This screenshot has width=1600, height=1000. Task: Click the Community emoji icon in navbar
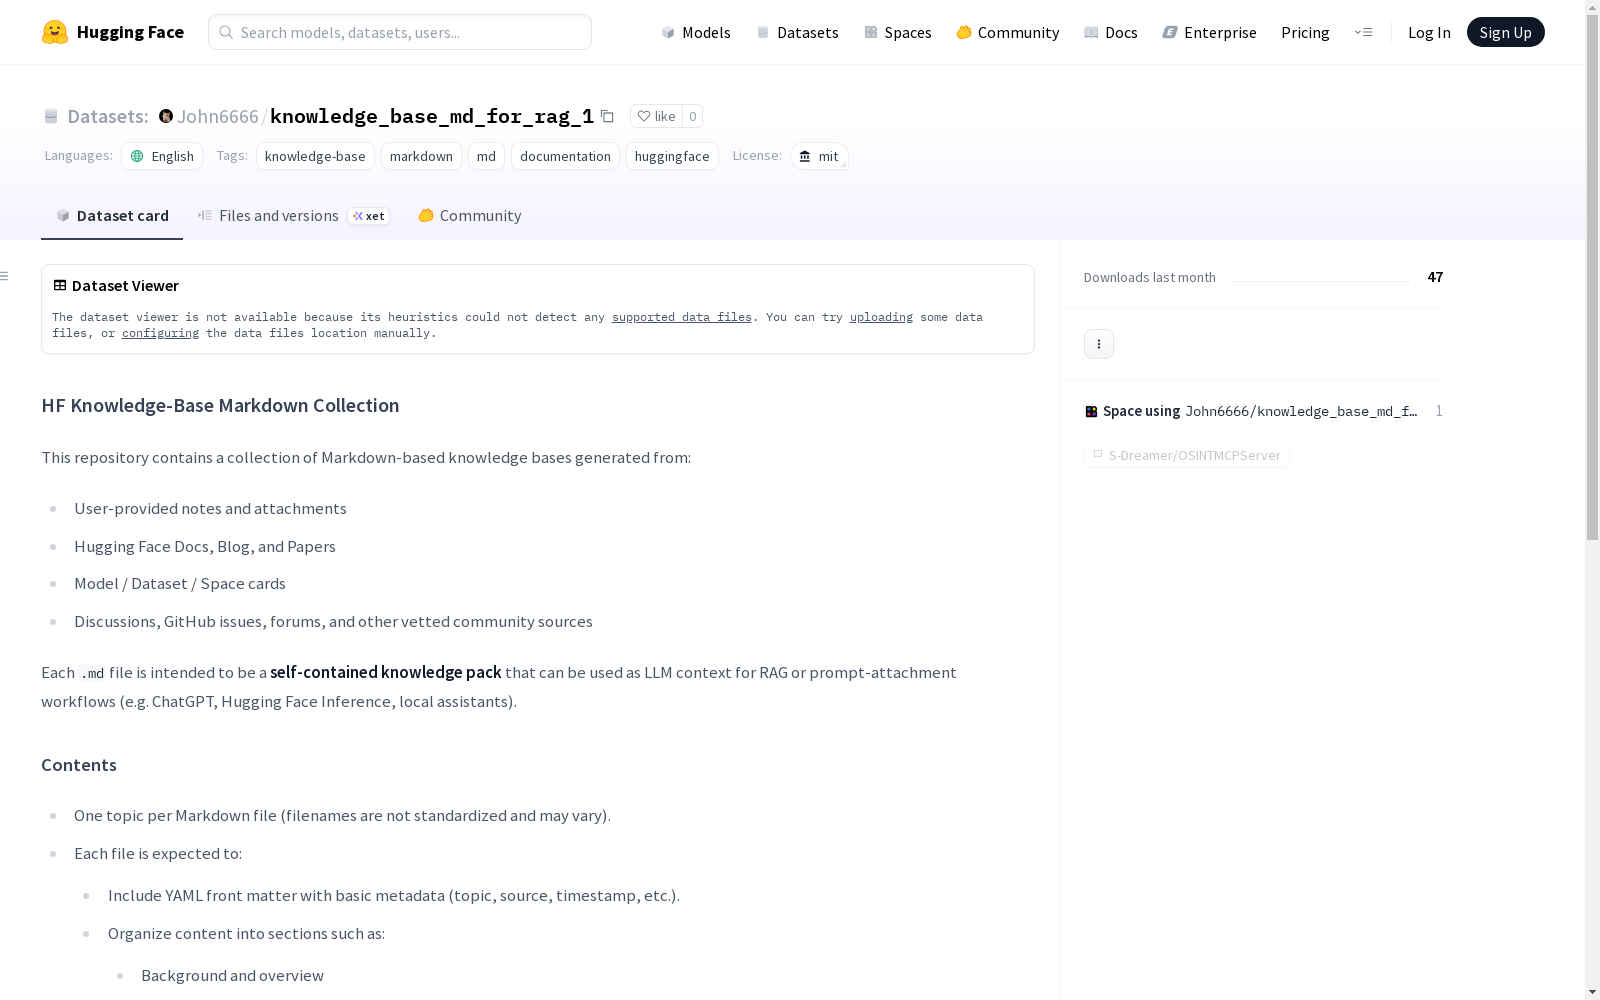tap(964, 32)
